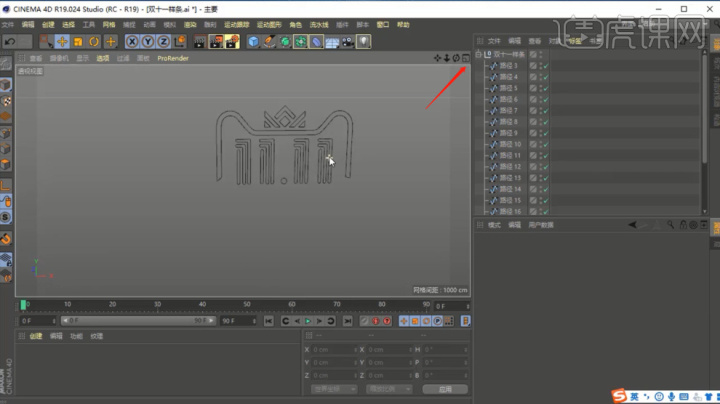This screenshot has height=404, width=720.
Task: Click the object manager vertical scrollbar
Action: pos(704,109)
